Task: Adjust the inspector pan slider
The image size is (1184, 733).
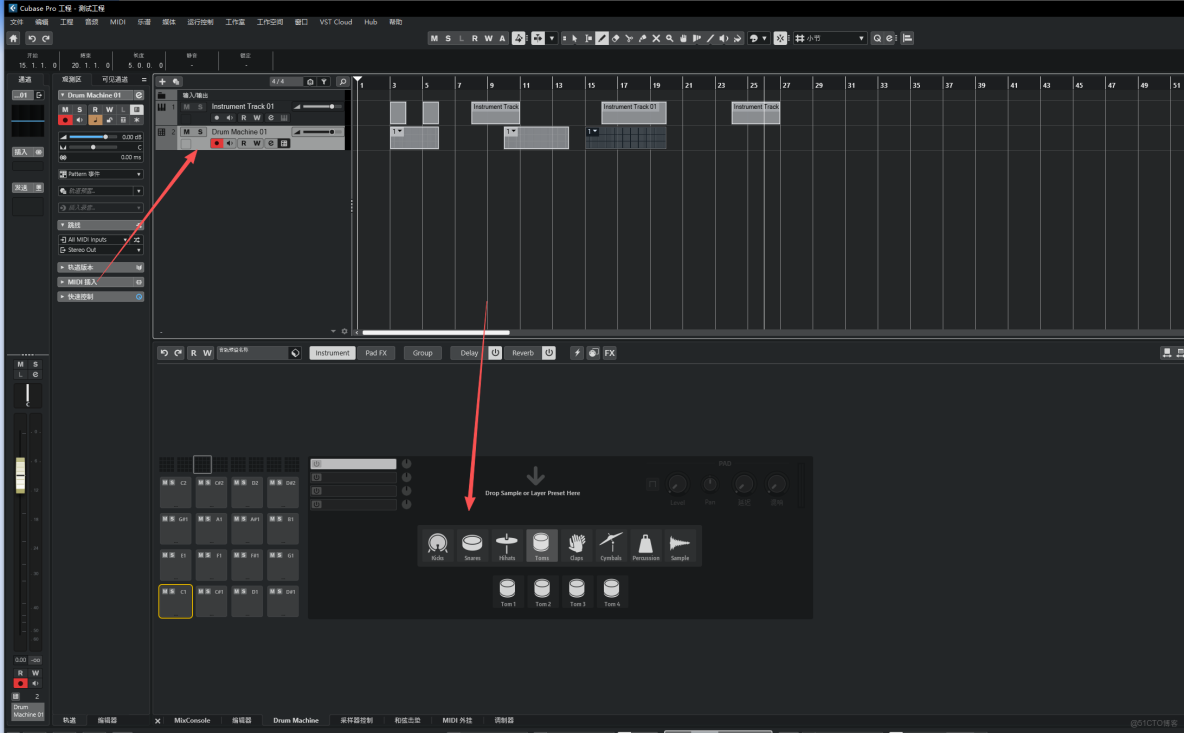Action: [x=94, y=147]
